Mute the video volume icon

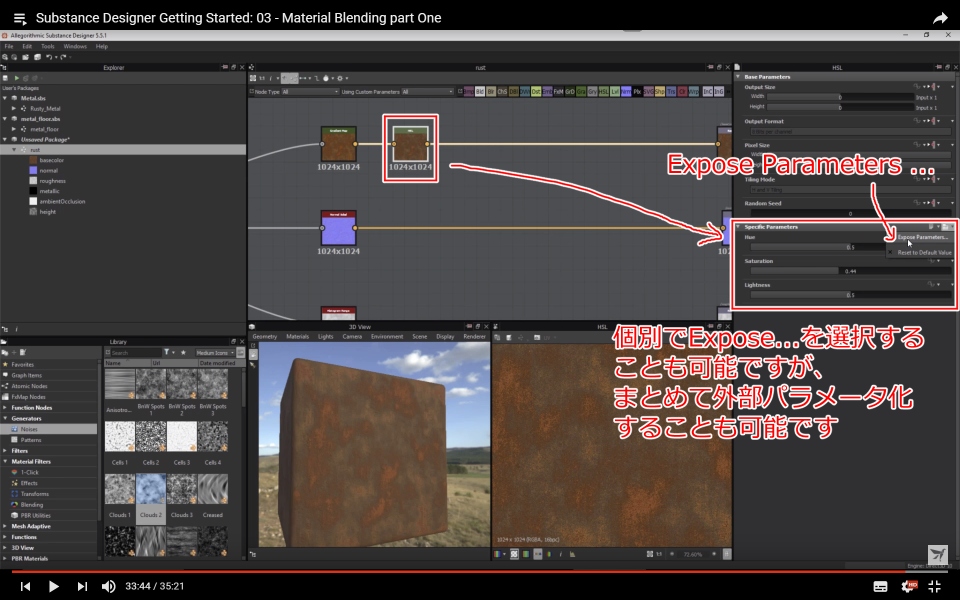click(x=108, y=587)
